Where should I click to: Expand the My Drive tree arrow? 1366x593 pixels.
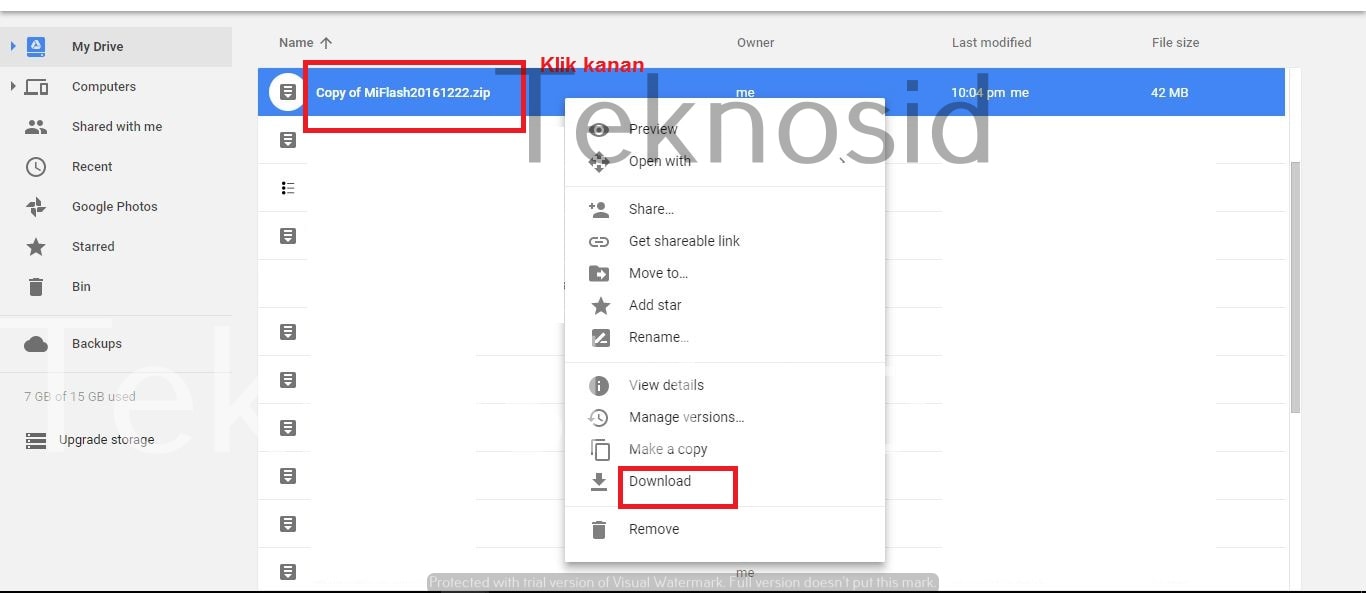tap(12, 46)
